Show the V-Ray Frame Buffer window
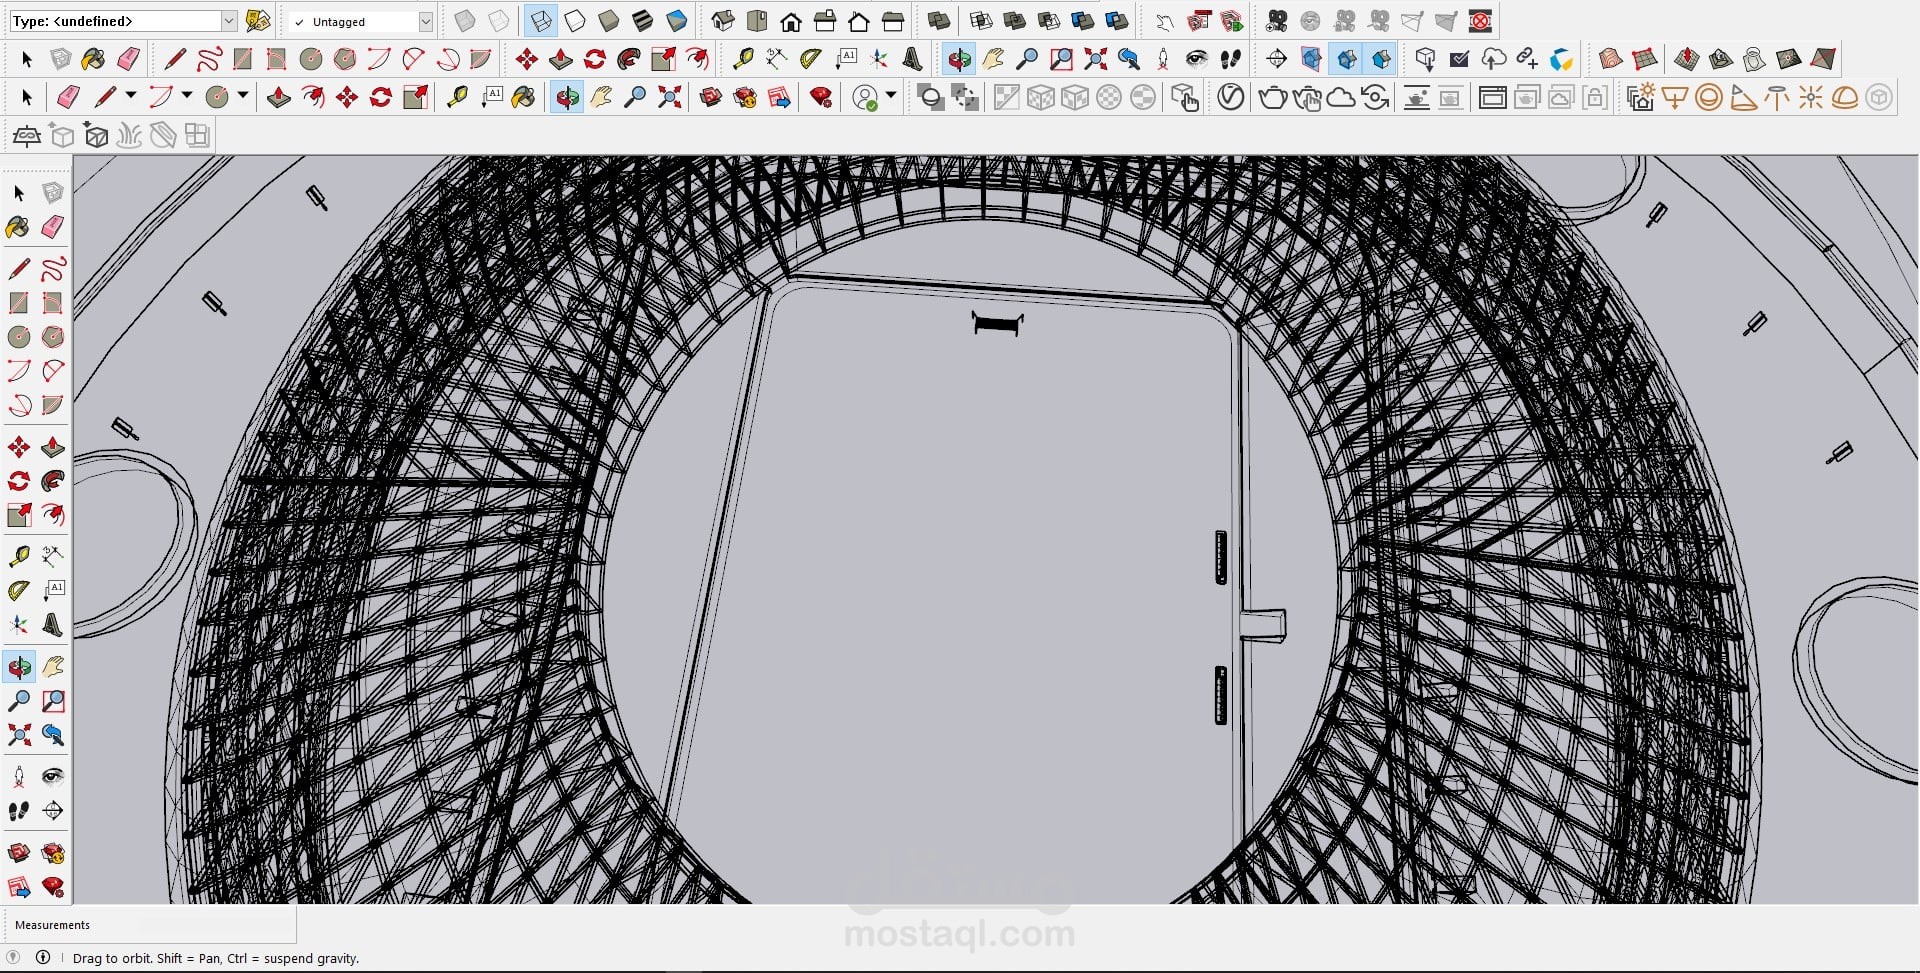 pos(1493,97)
